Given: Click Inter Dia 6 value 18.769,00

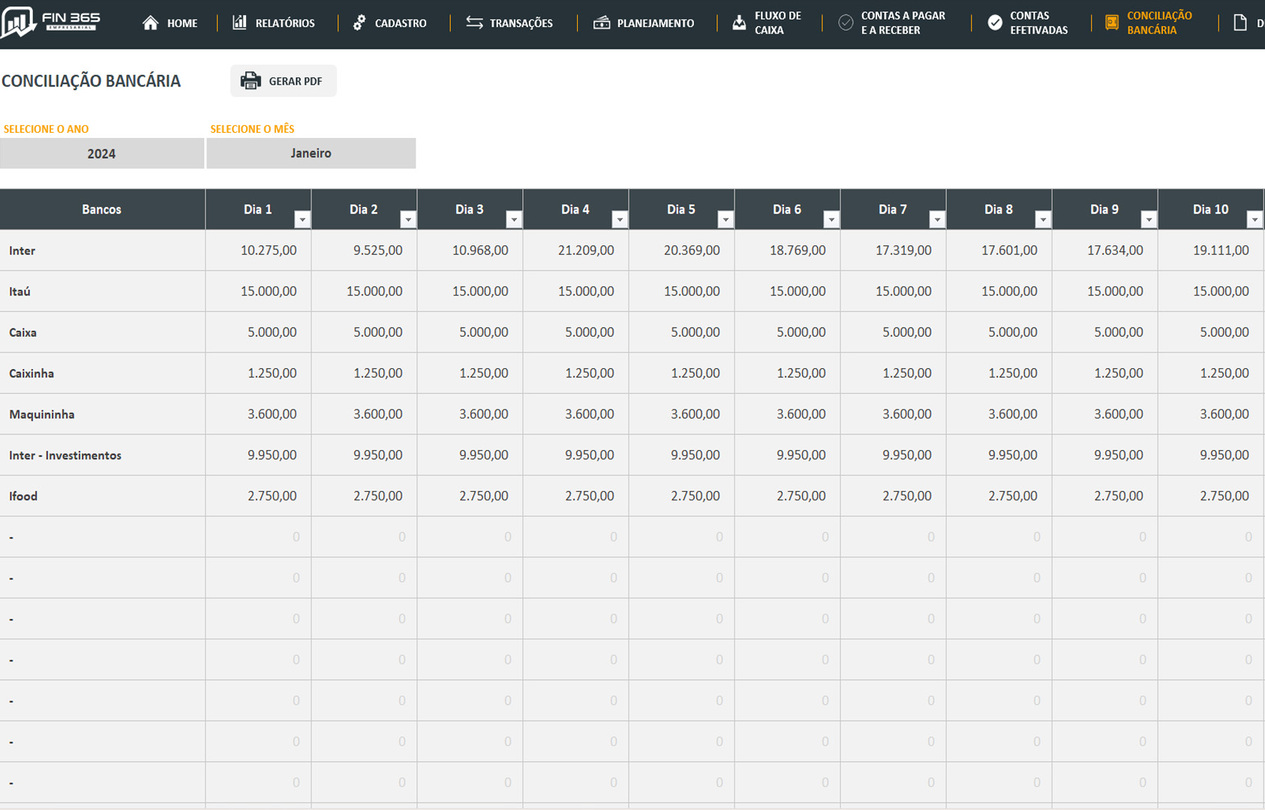Looking at the screenshot, I should pyautogui.click(x=798, y=251).
